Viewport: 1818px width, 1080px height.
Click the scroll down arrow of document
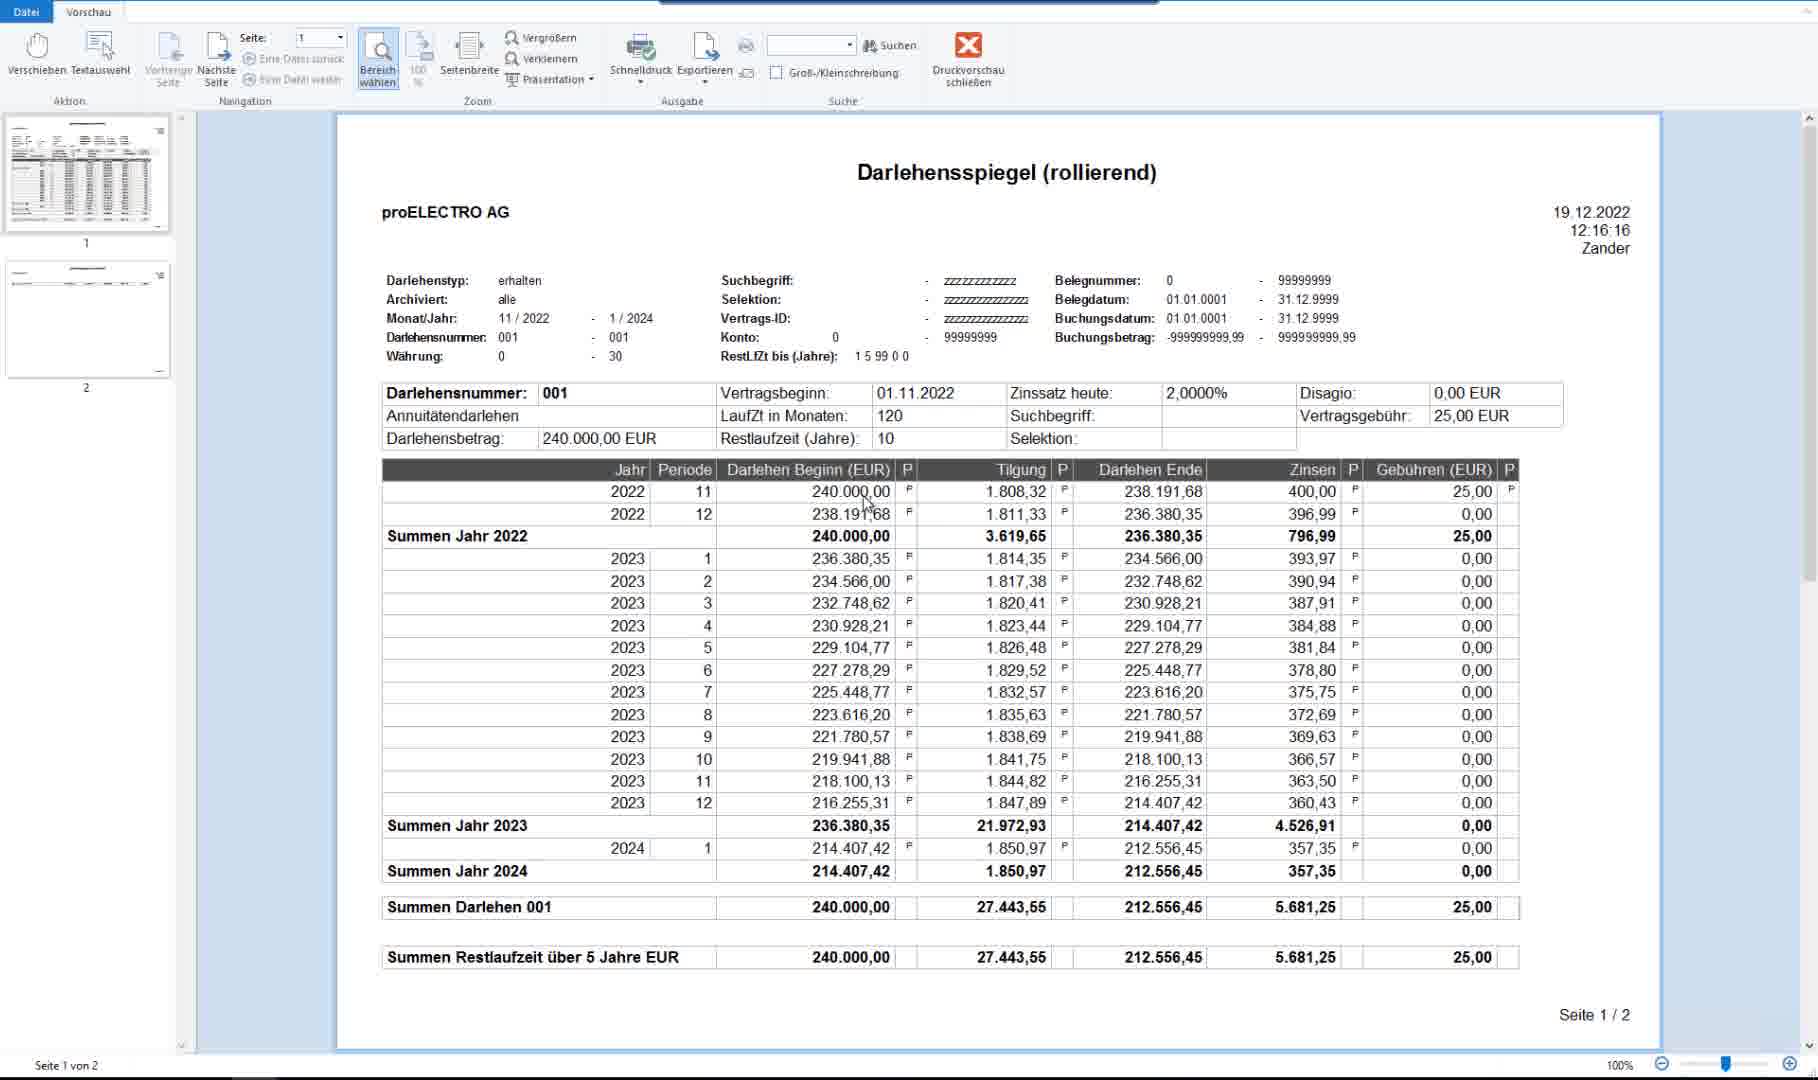1809,1046
